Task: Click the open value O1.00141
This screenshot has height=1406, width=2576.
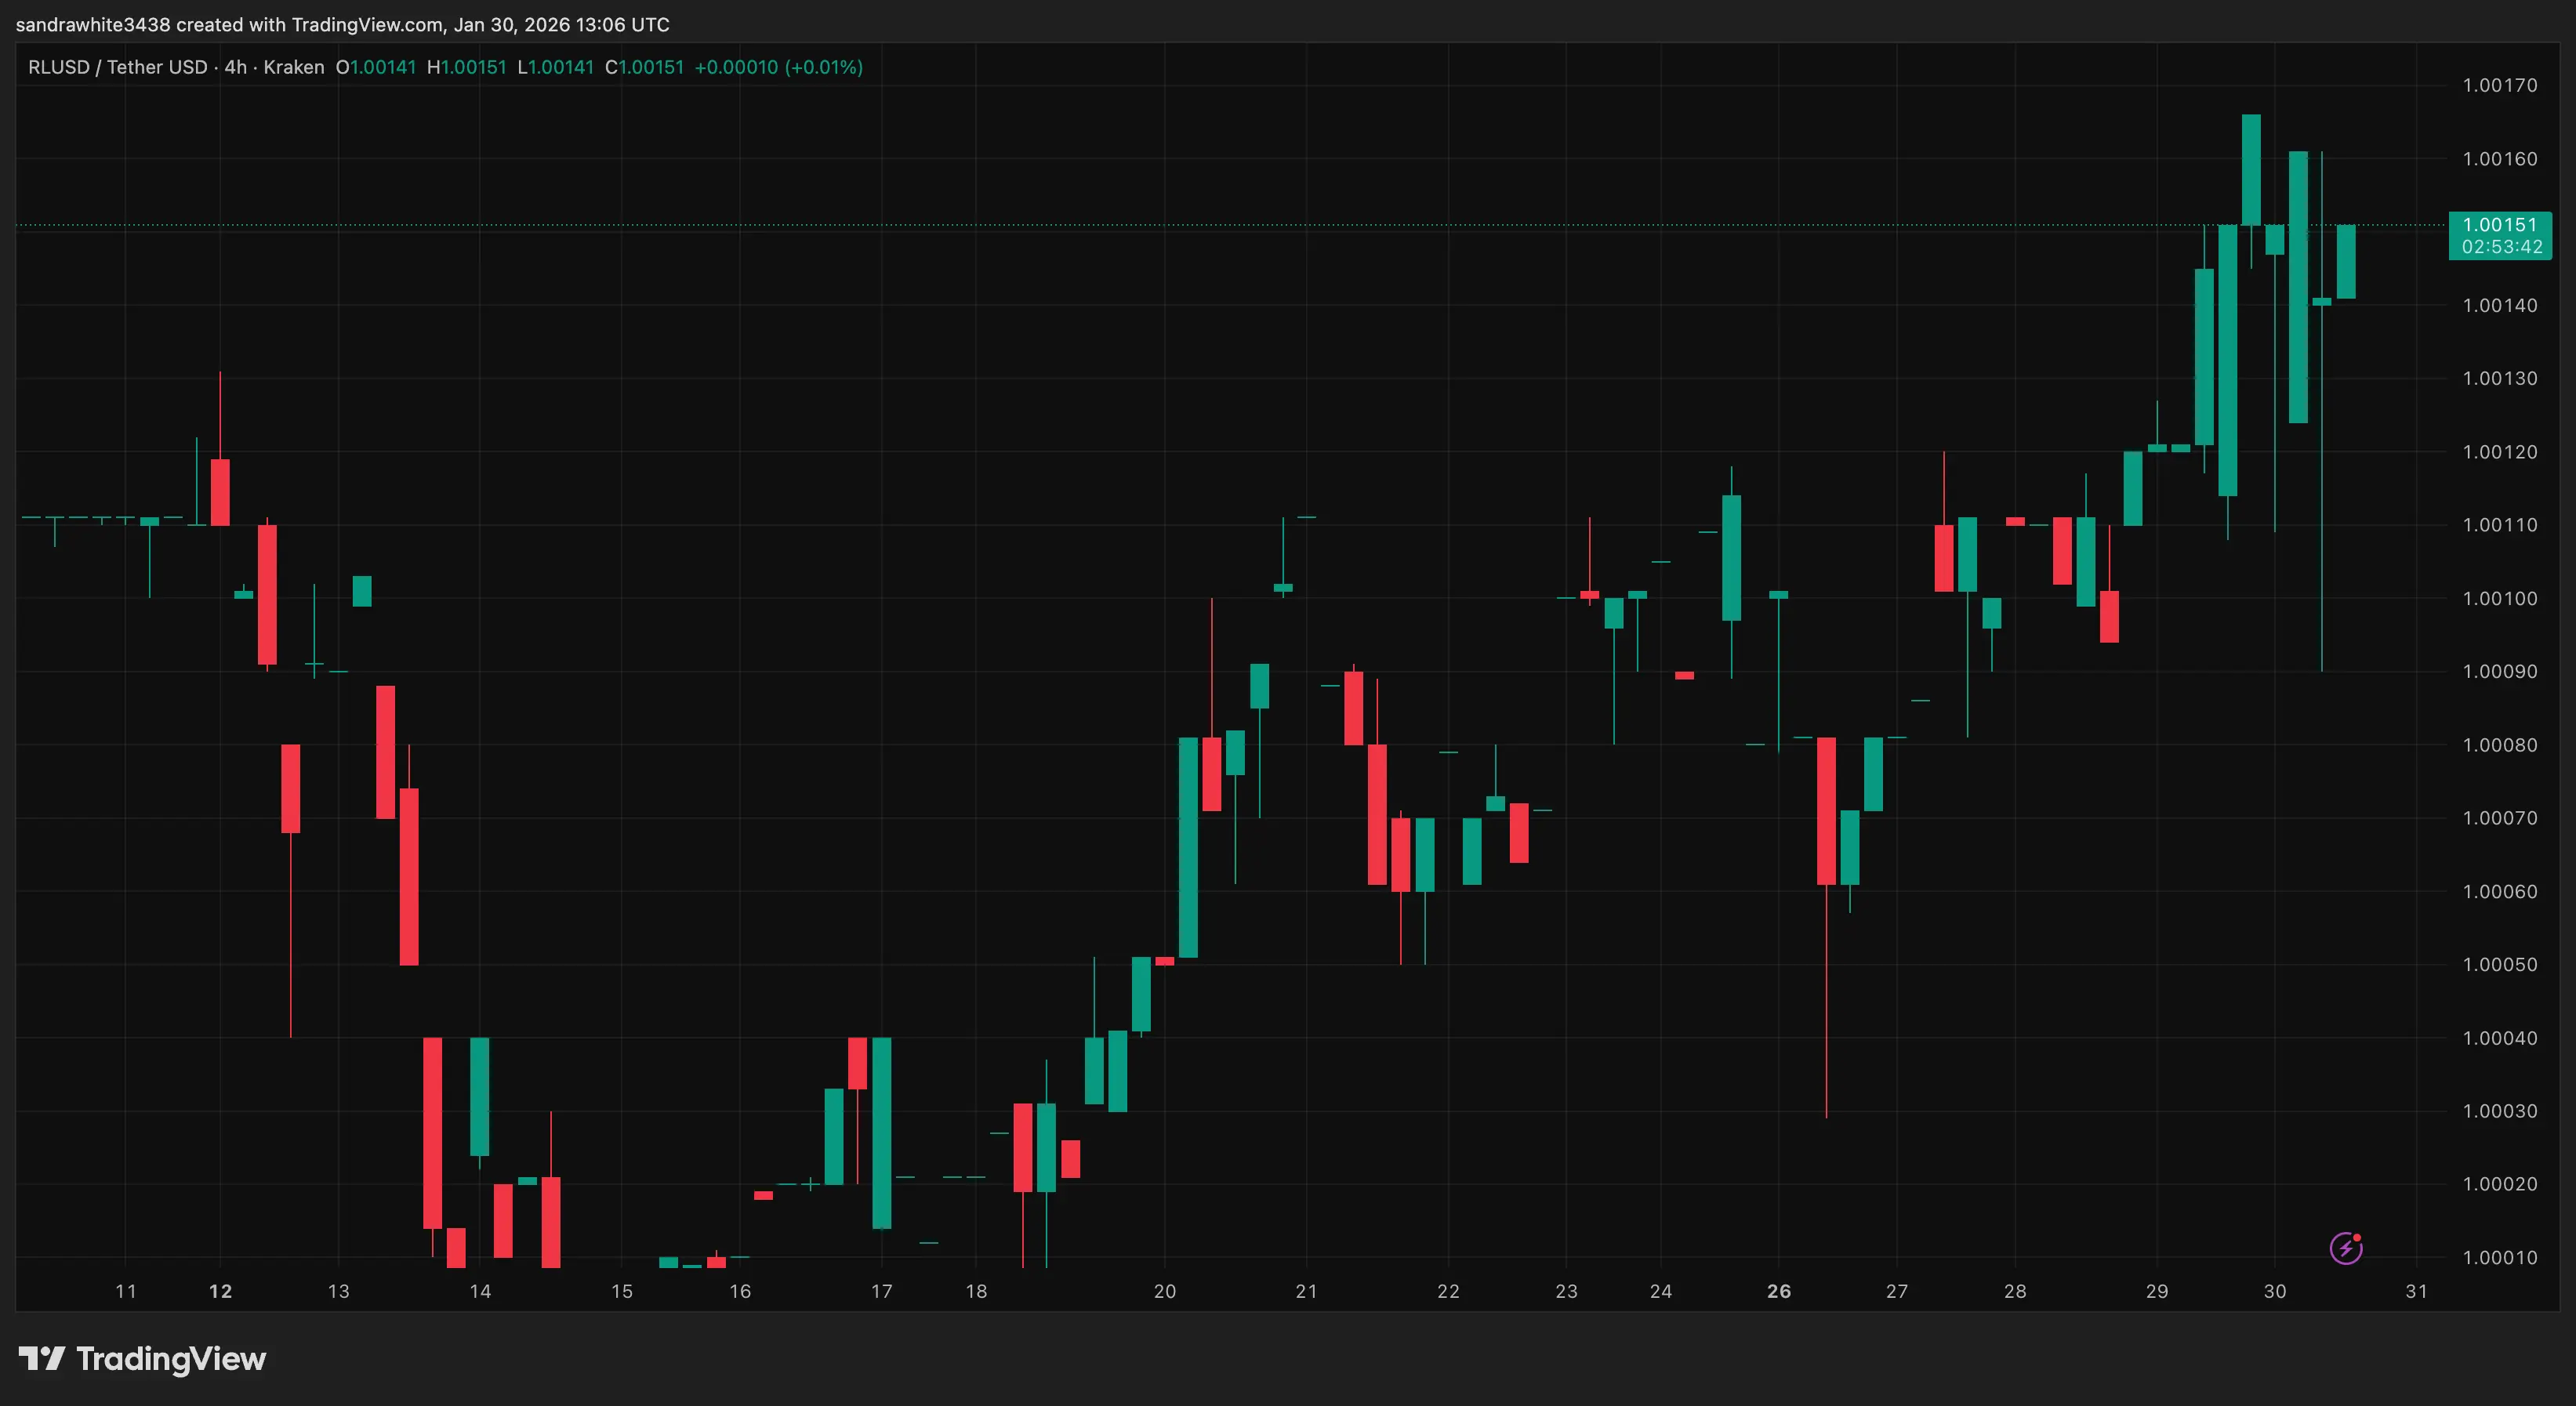Action: (x=375, y=67)
